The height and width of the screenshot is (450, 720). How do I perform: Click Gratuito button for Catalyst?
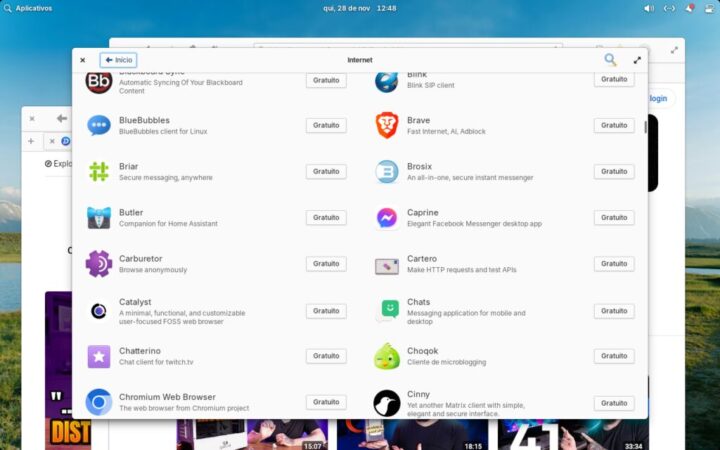pos(326,311)
